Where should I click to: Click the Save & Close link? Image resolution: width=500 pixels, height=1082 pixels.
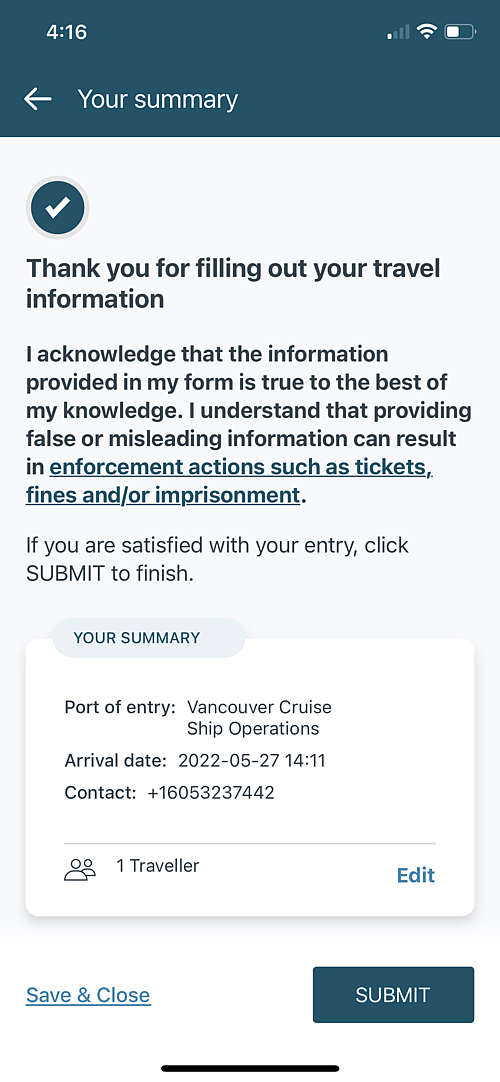click(88, 995)
